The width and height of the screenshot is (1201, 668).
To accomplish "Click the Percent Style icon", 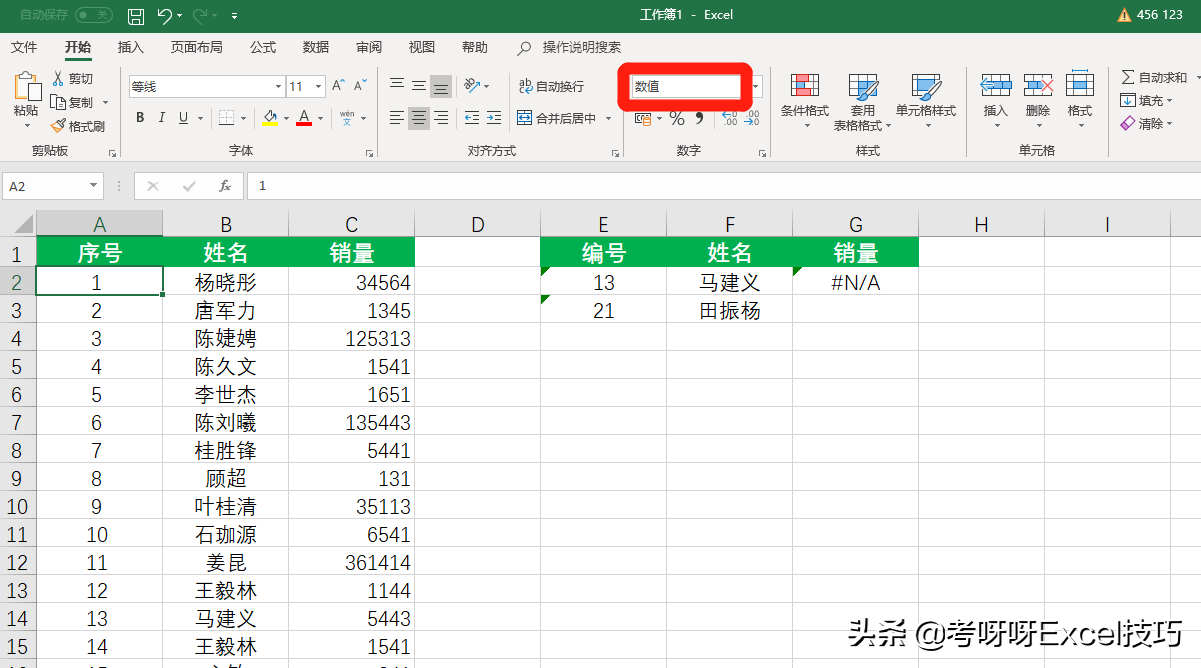I will [677, 118].
